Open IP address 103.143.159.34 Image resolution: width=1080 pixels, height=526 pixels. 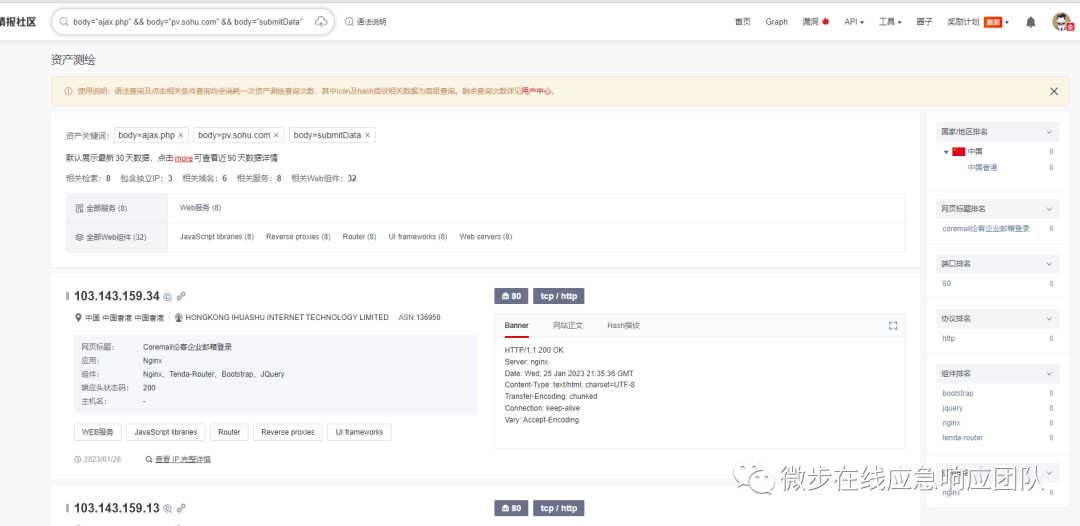tap(116, 296)
